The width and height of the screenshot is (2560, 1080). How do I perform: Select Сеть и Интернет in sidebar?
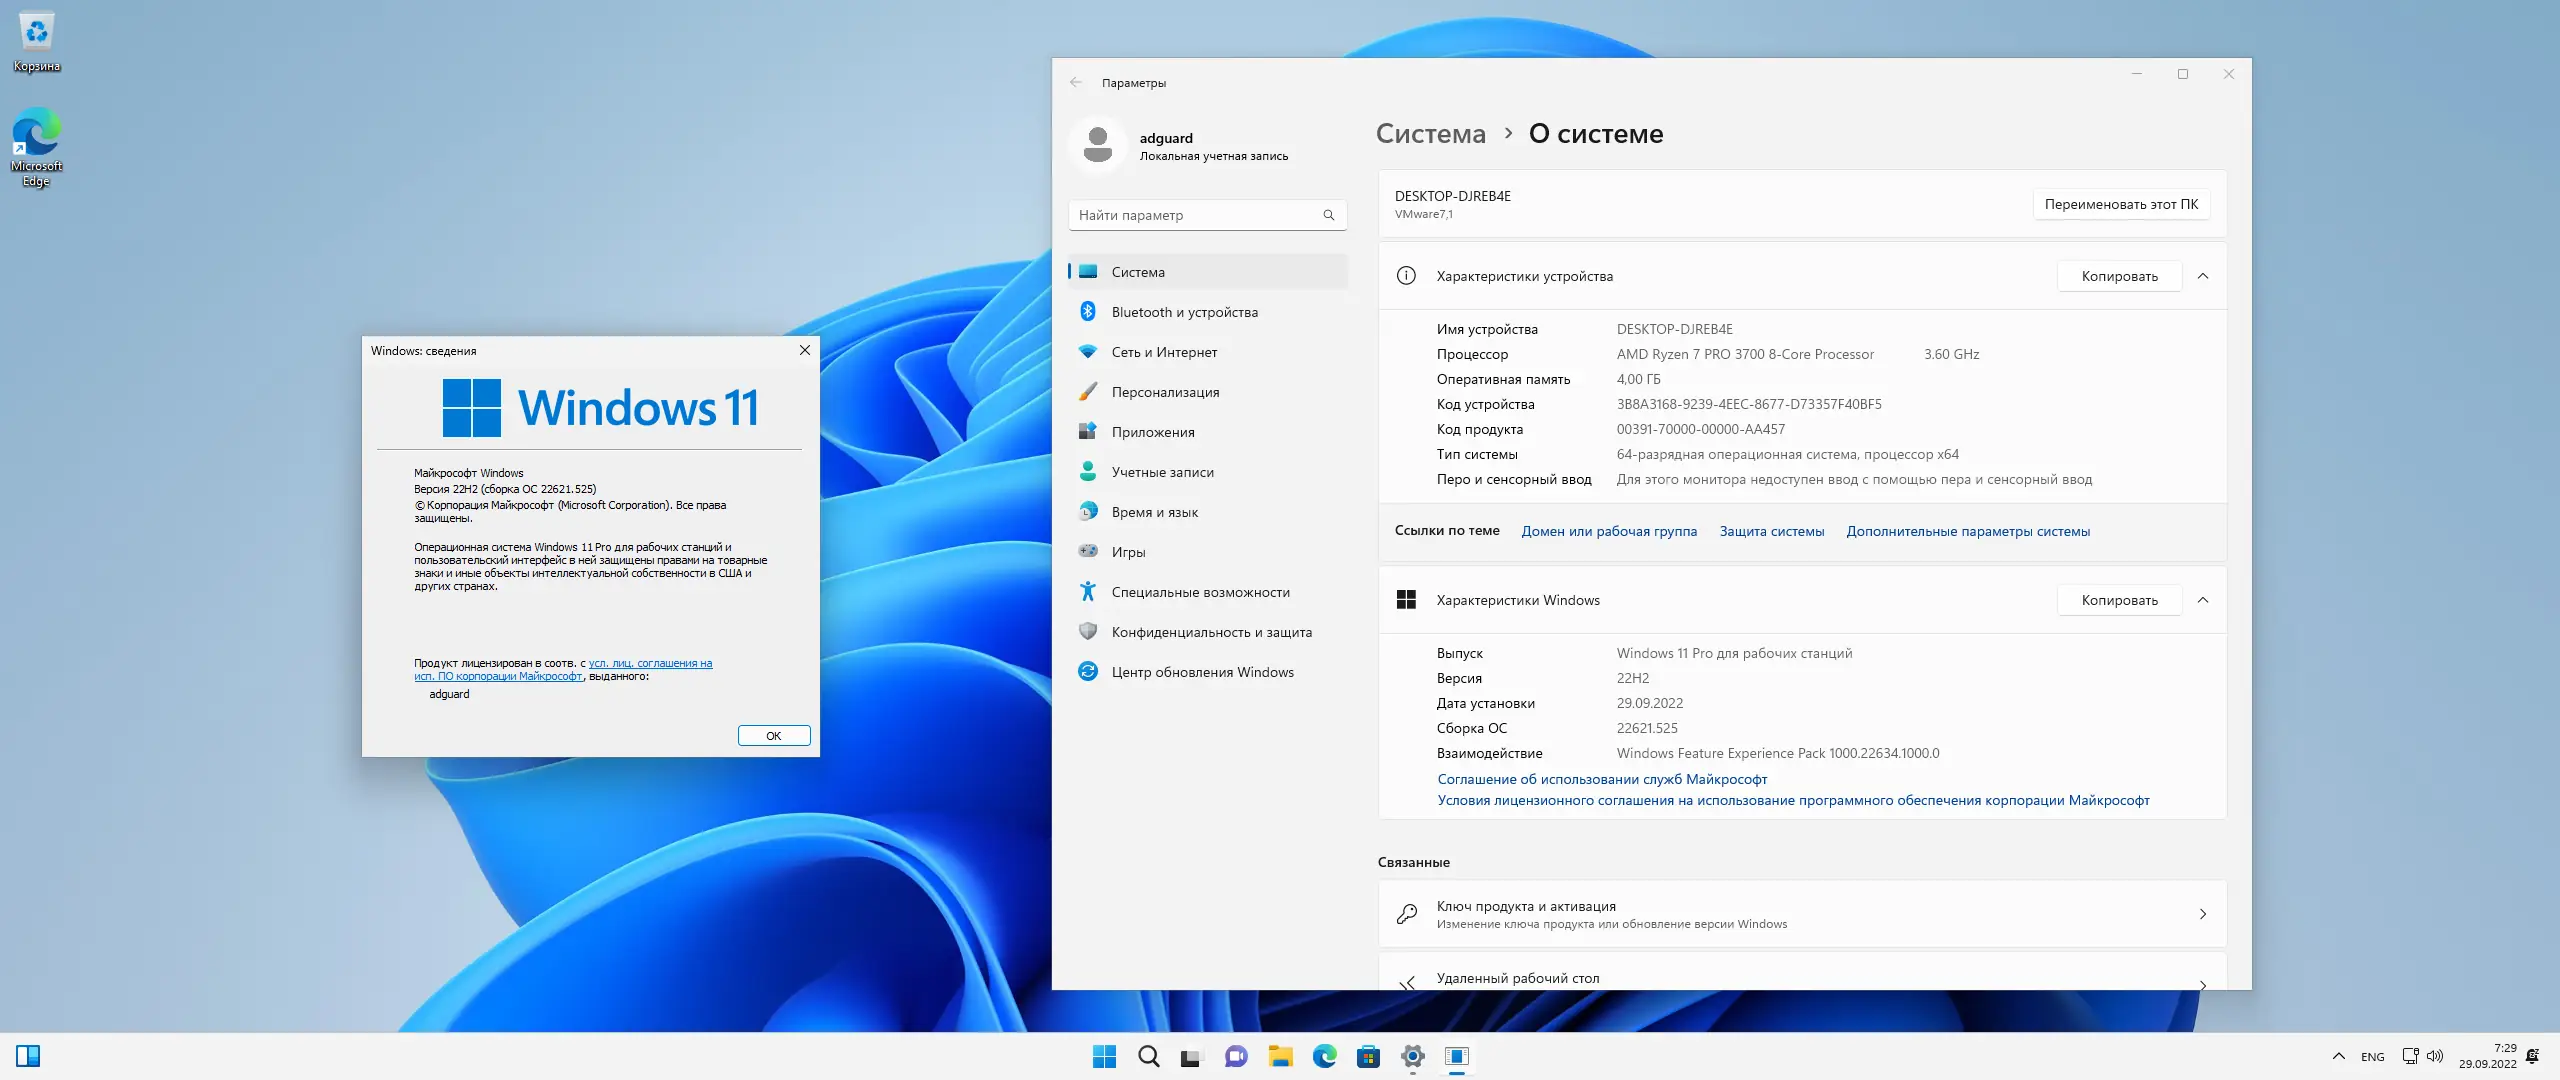click(1164, 352)
